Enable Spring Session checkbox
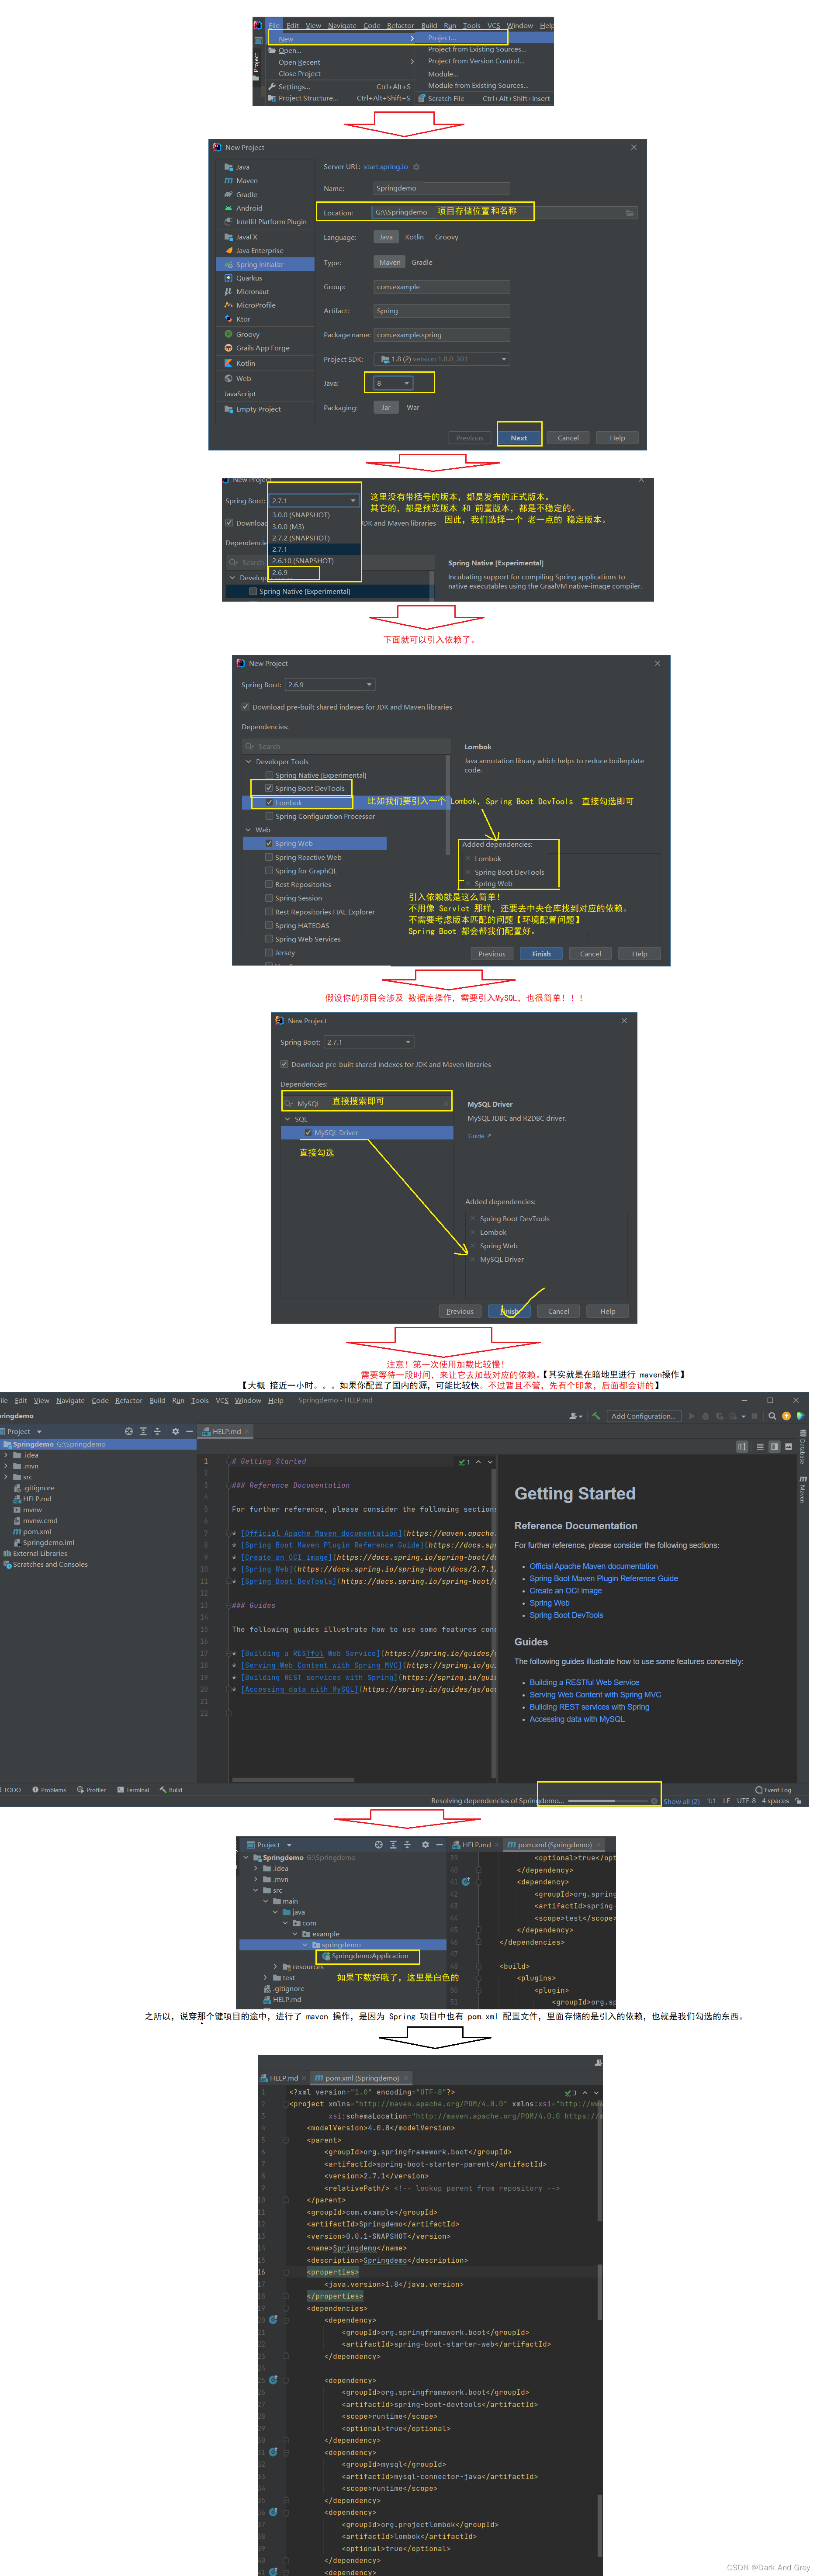 point(269,898)
